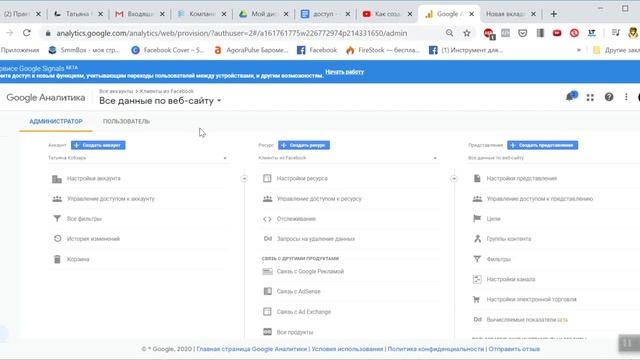Click the Ad Exchange linking icon
The width and height of the screenshot is (640, 360).
click(x=267, y=312)
